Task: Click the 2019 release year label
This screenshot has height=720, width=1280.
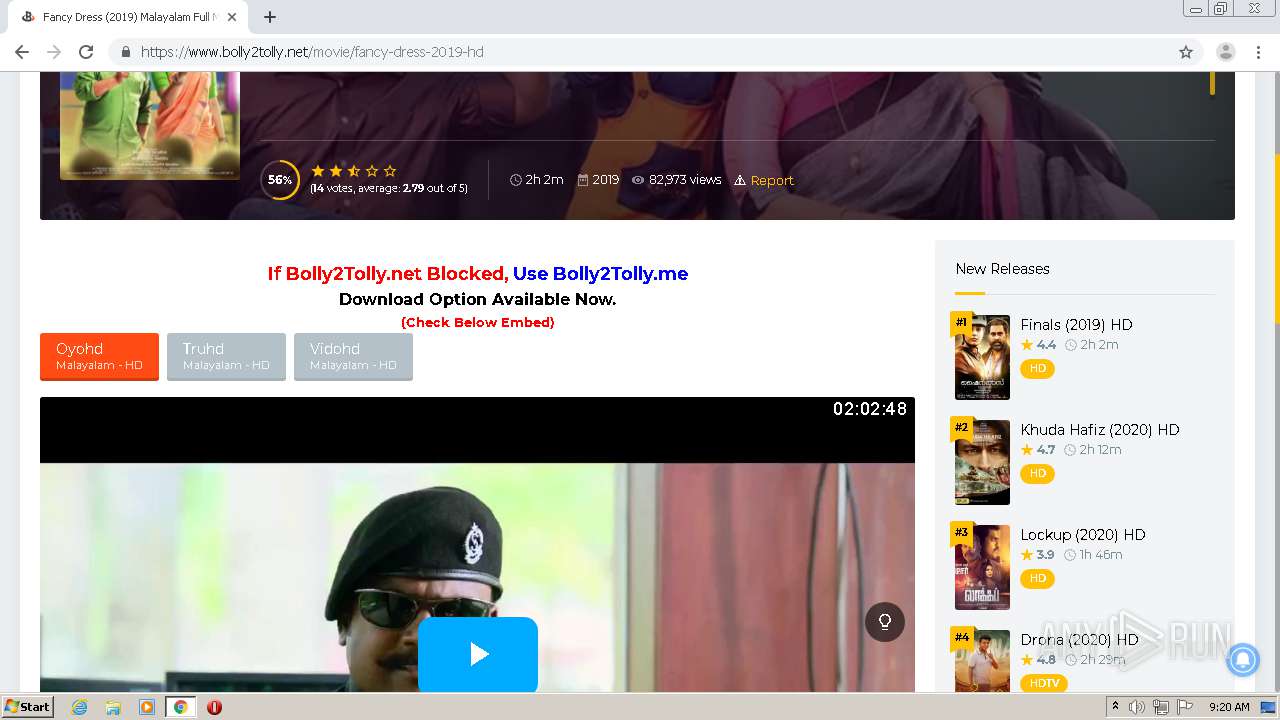Action: pos(605,180)
